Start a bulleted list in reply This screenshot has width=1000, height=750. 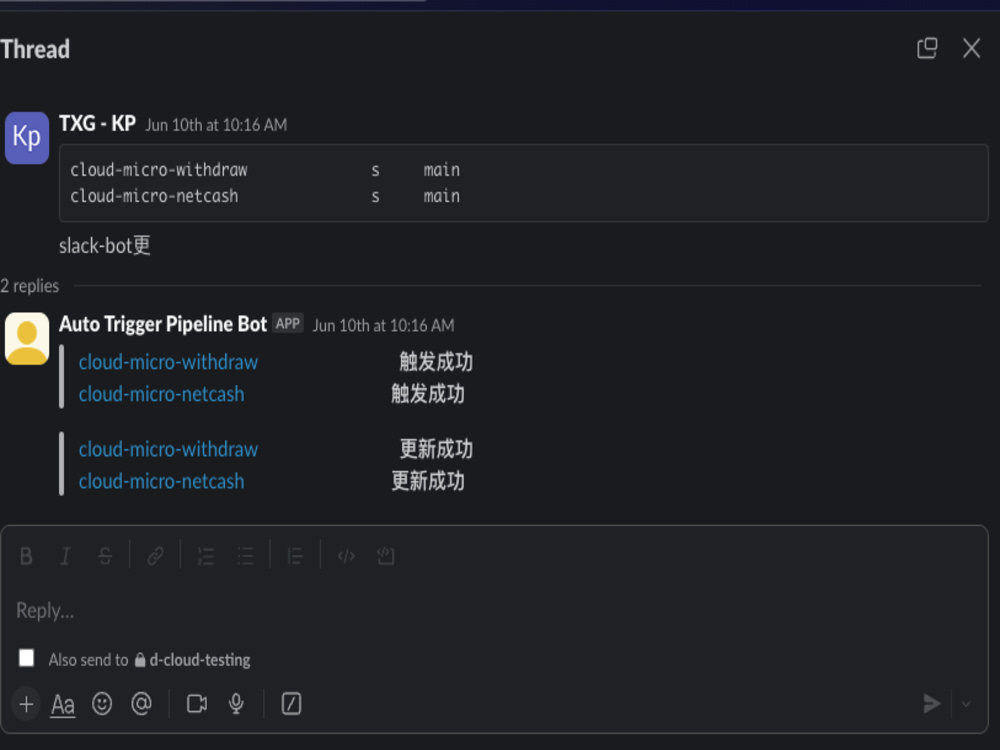point(246,556)
